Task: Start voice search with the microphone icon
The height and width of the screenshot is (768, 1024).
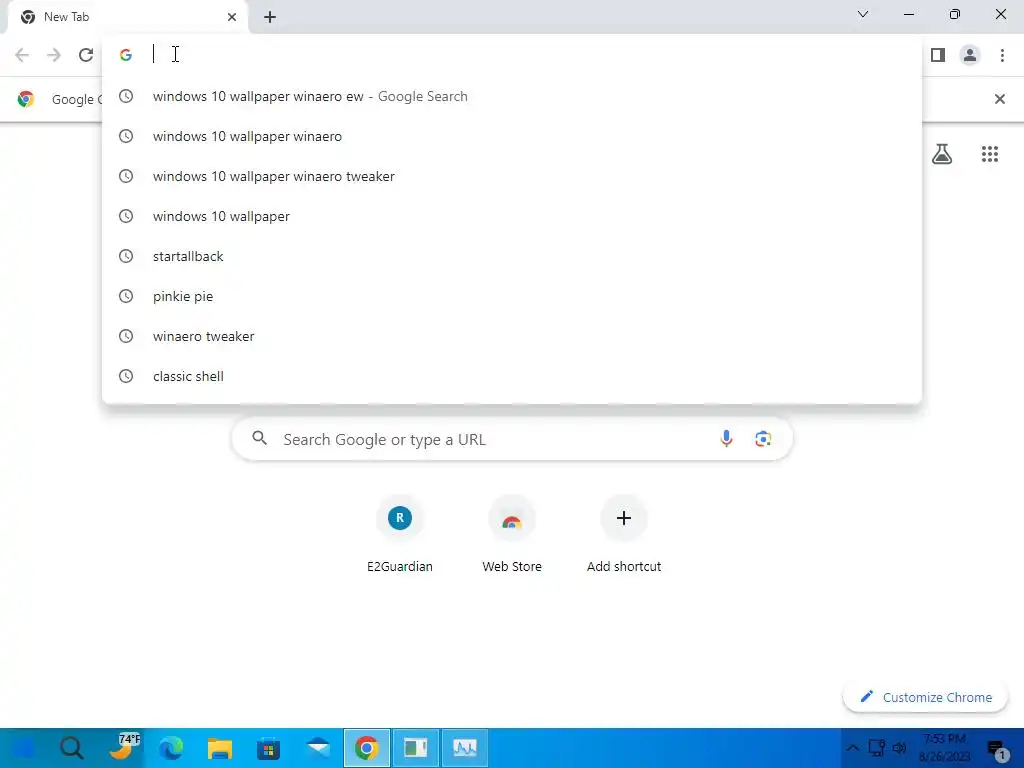Action: point(726,439)
